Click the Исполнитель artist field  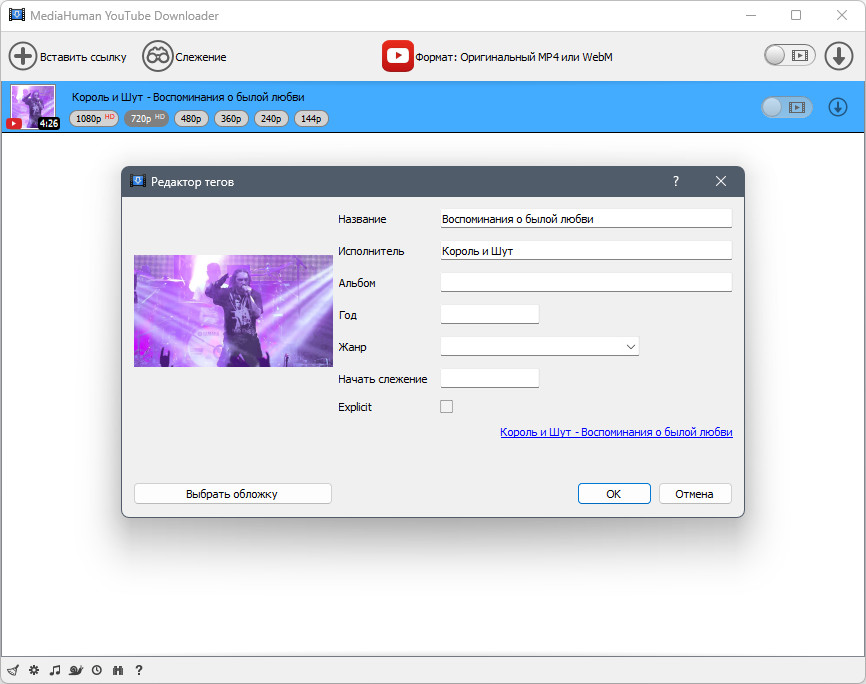coord(586,250)
